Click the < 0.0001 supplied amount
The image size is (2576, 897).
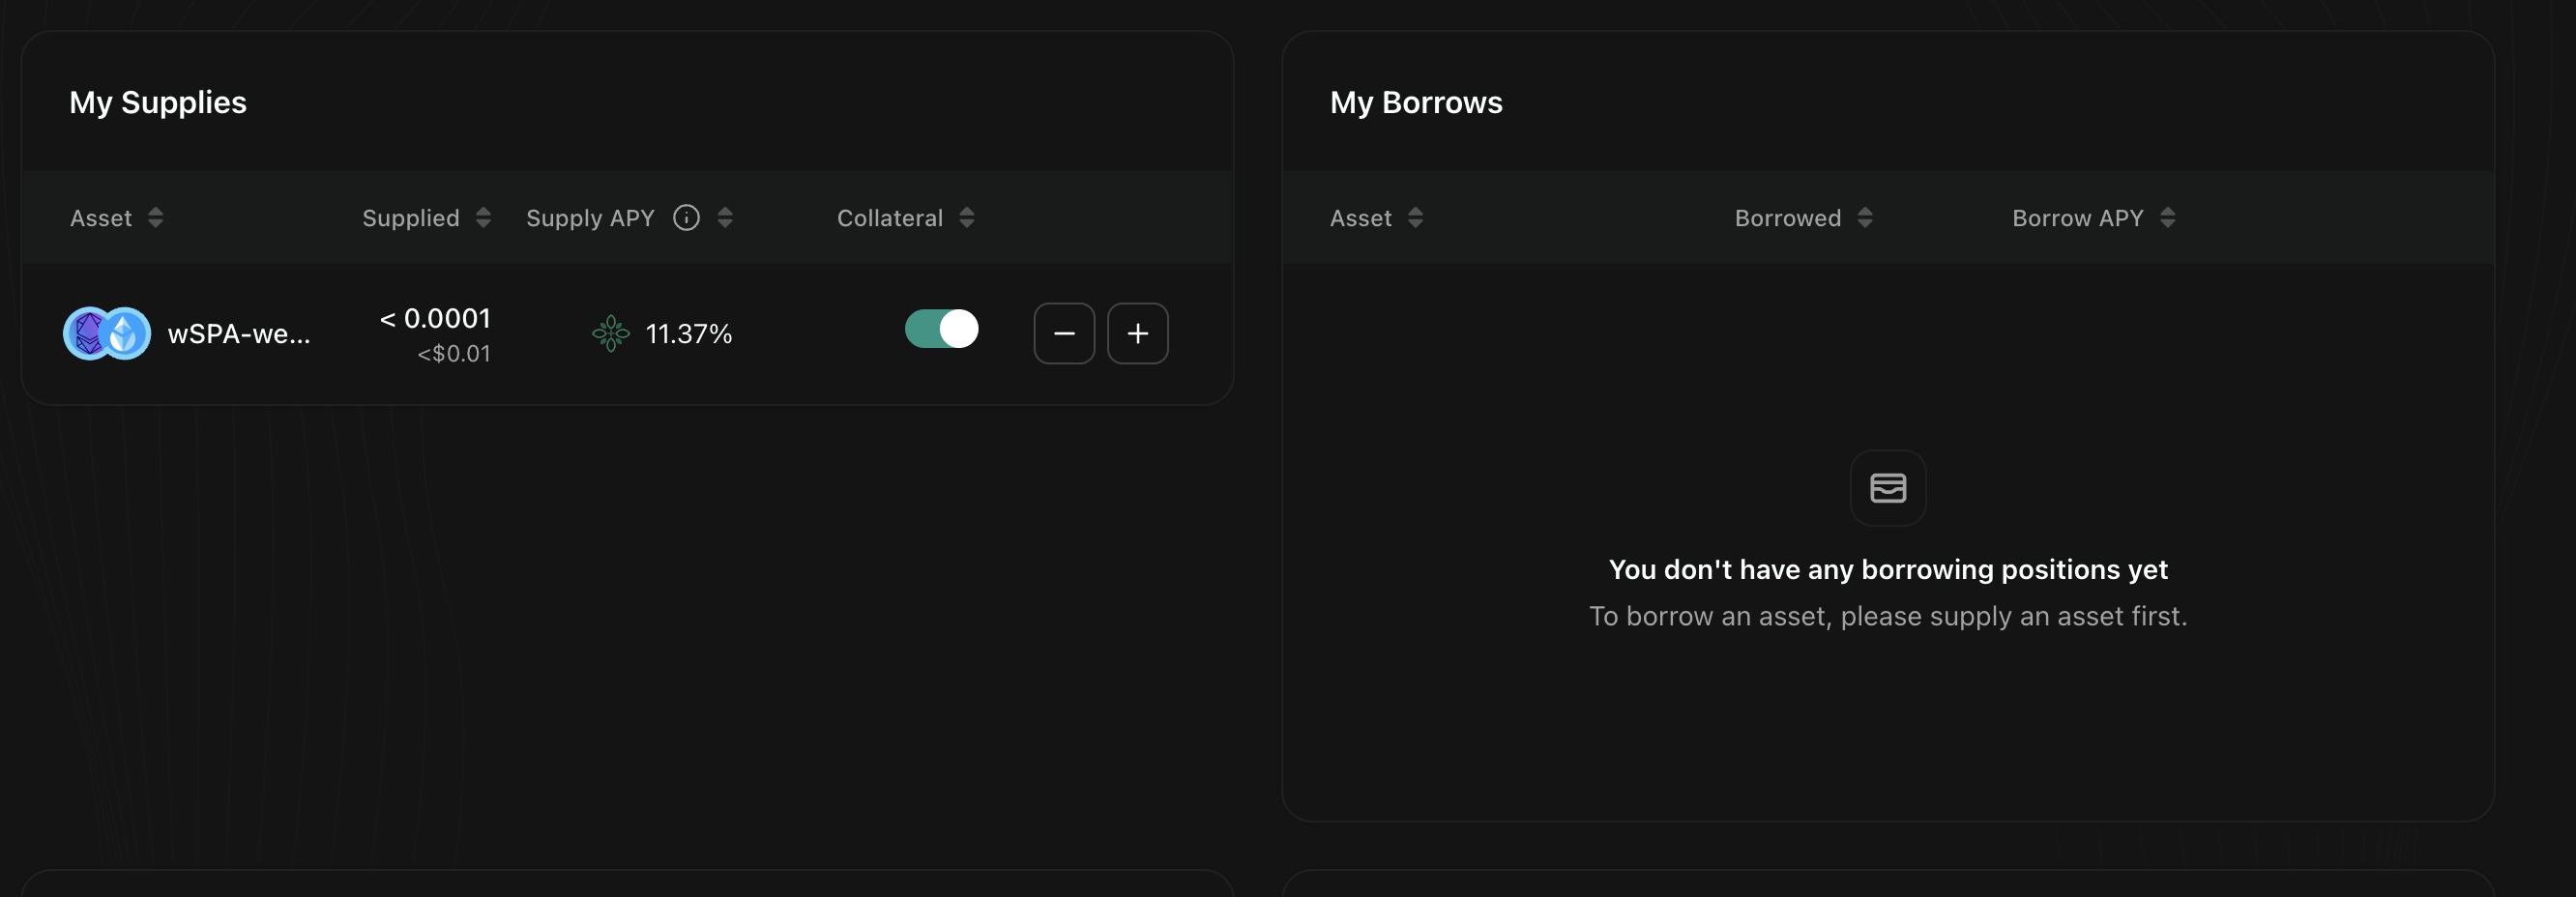(435, 319)
